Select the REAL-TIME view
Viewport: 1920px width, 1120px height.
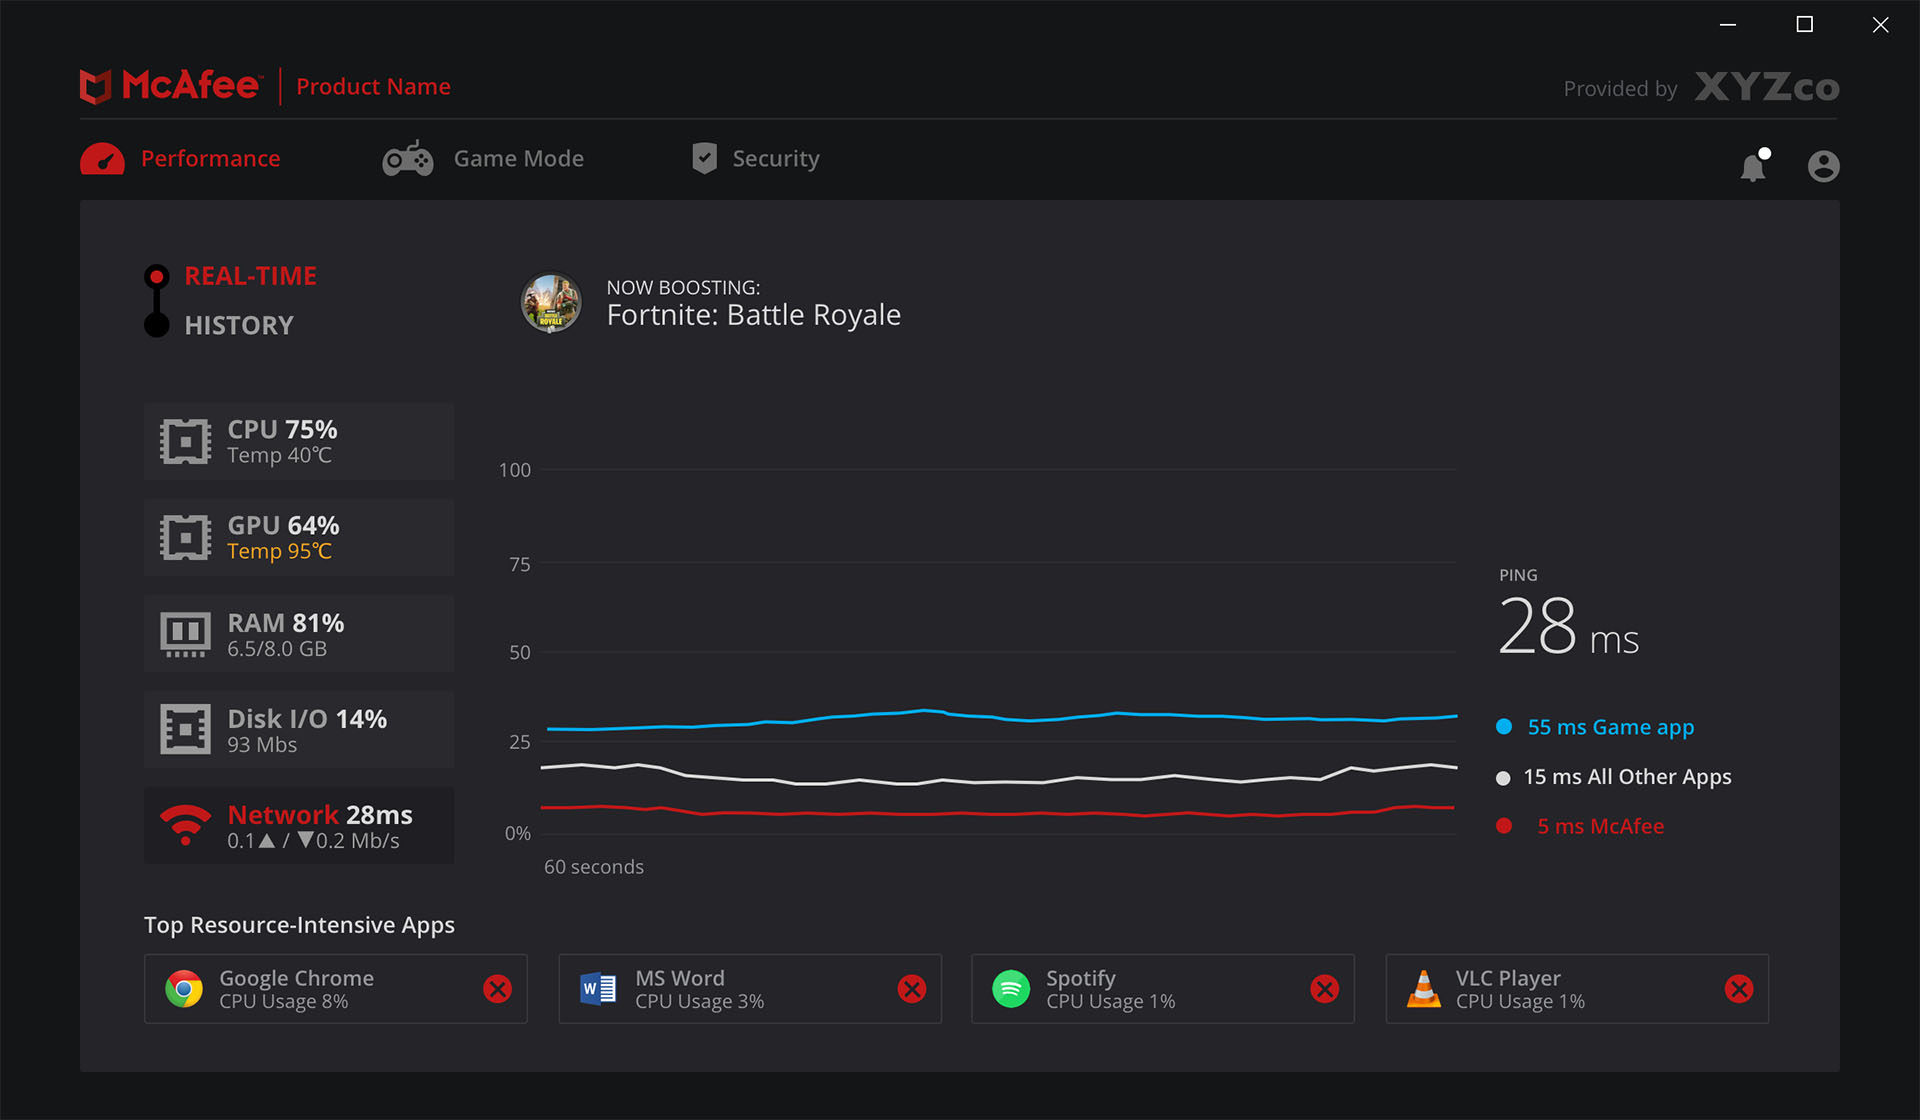[x=250, y=276]
